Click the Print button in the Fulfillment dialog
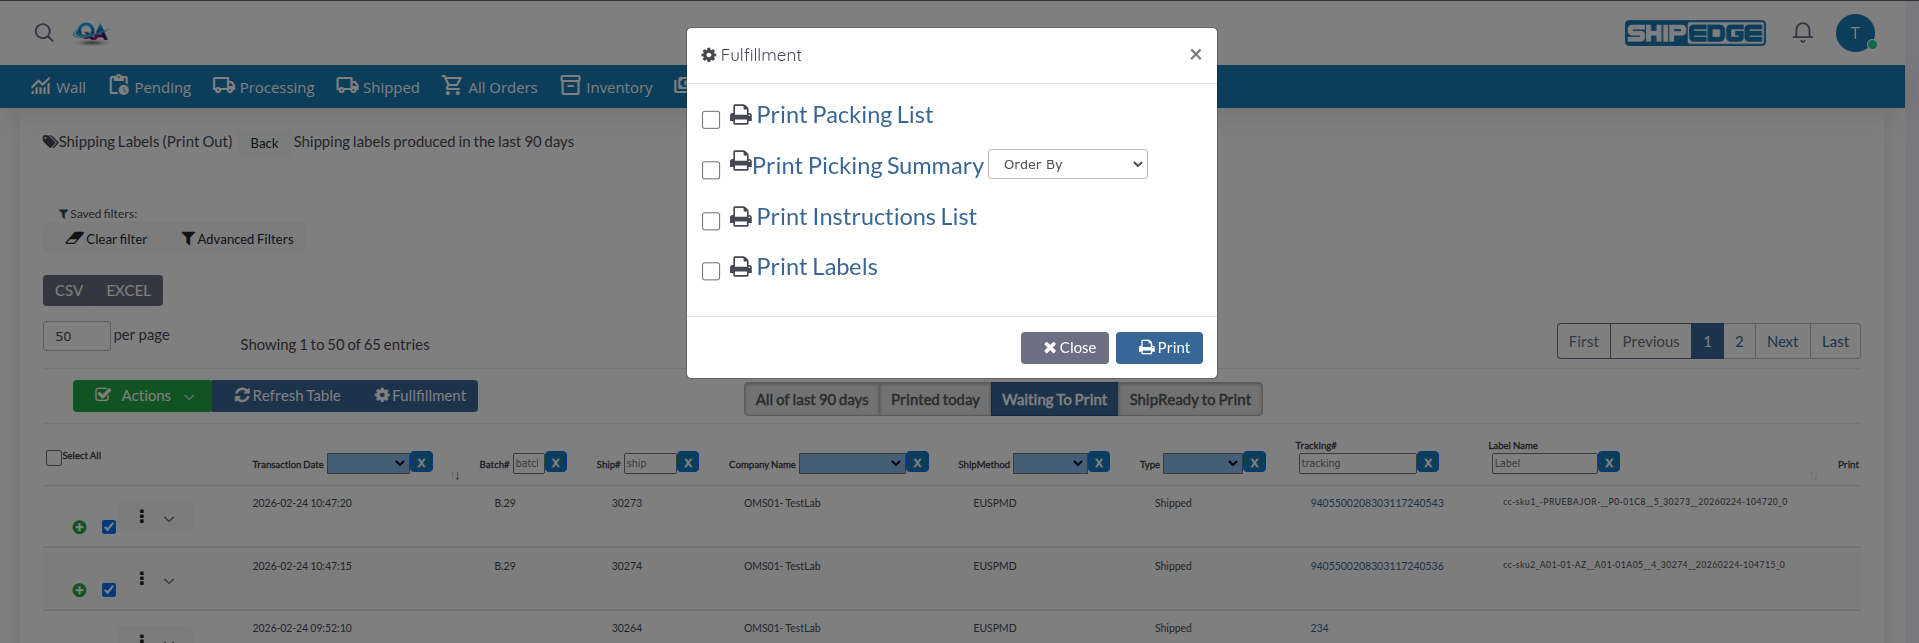This screenshot has width=1919, height=643. click(1159, 347)
